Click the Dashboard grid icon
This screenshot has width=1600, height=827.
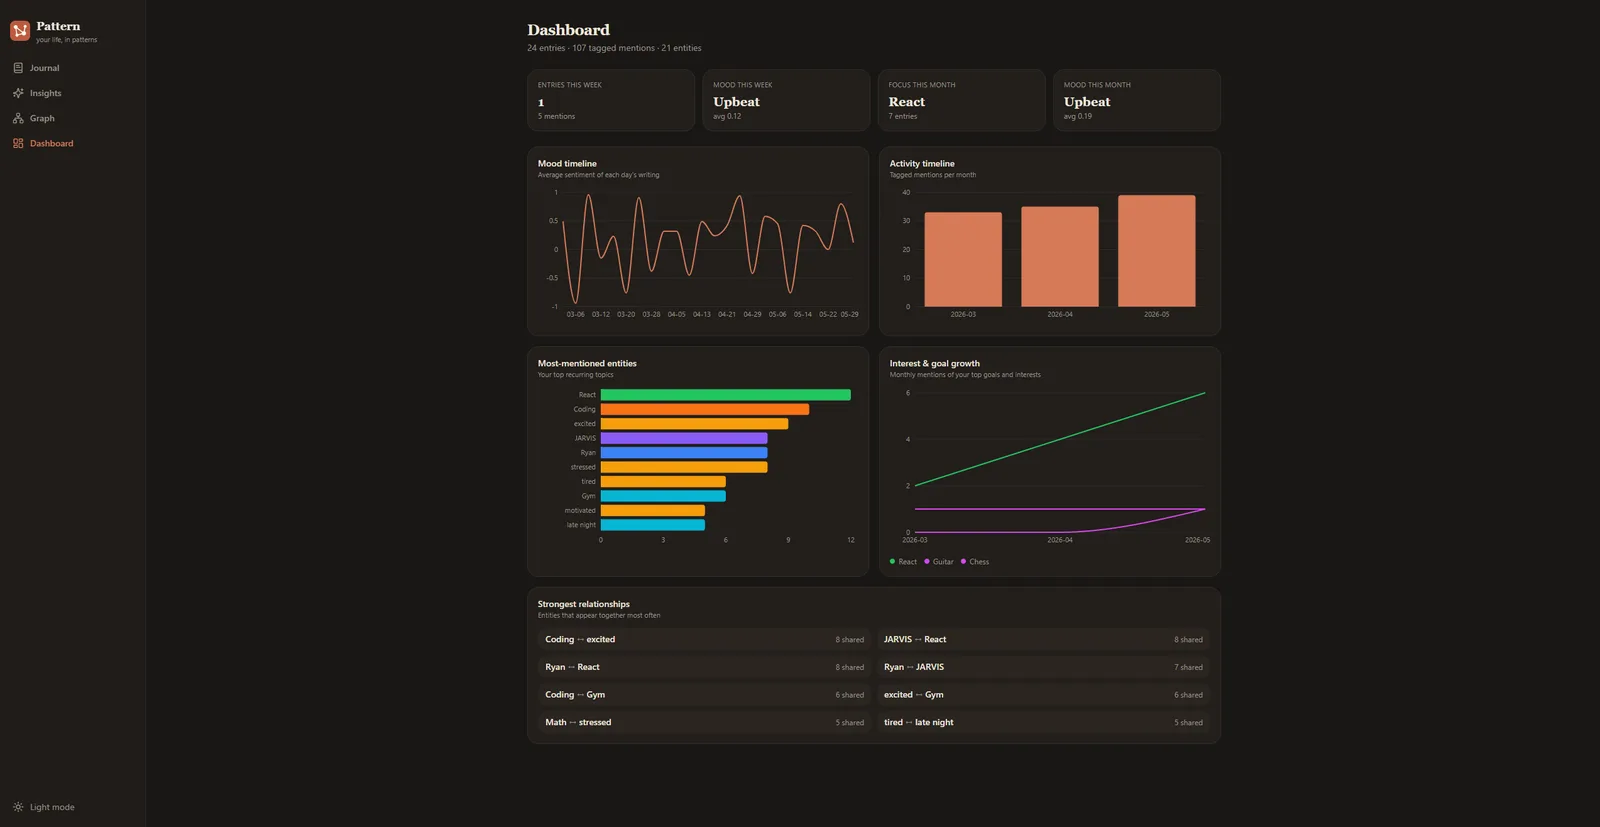(x=18, y=143)
